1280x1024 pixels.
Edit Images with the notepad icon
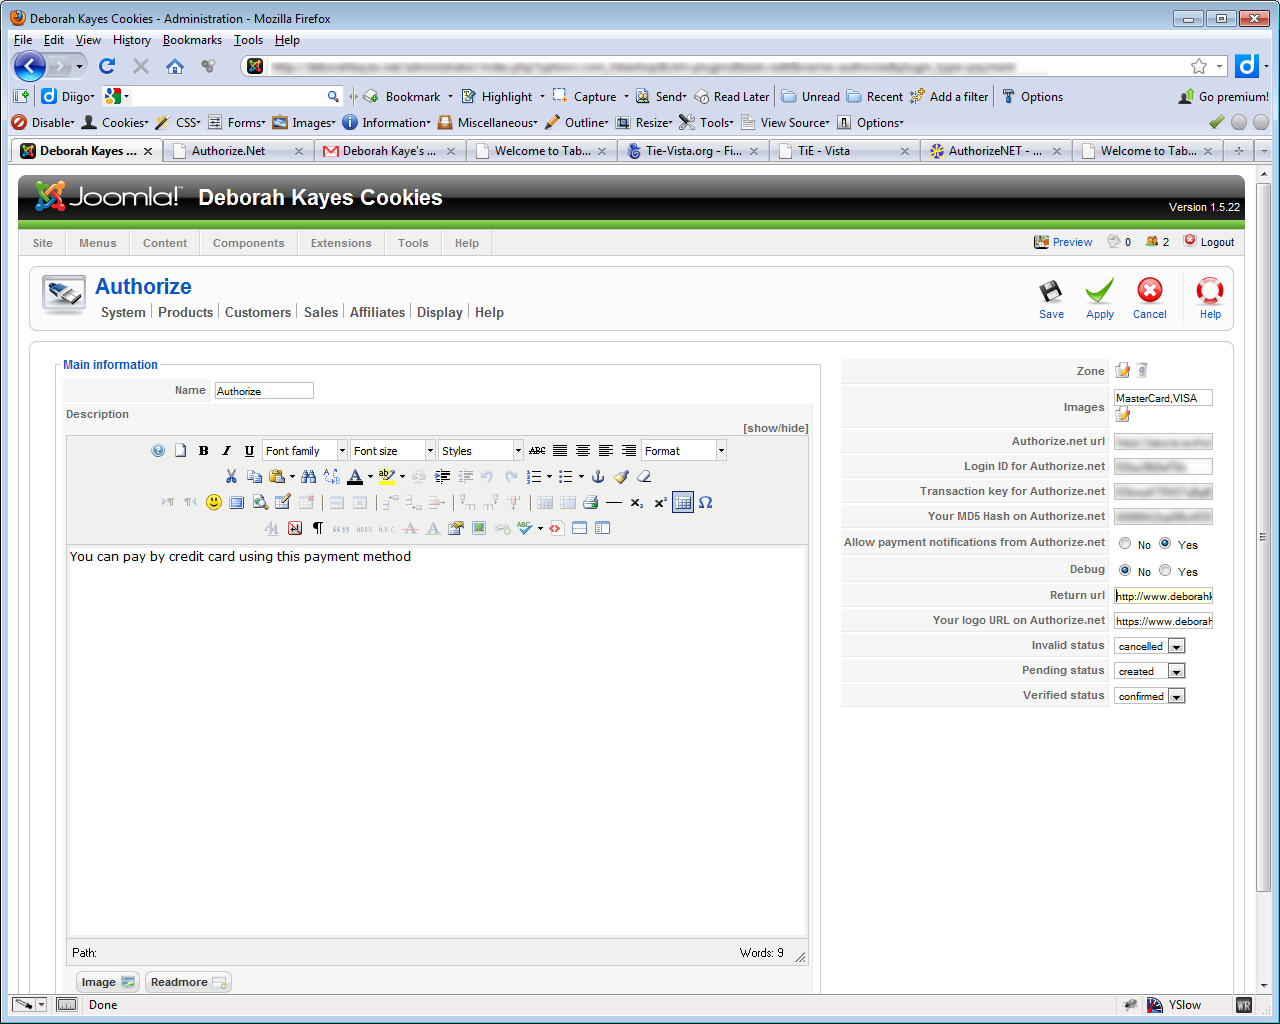[1123, 414]
